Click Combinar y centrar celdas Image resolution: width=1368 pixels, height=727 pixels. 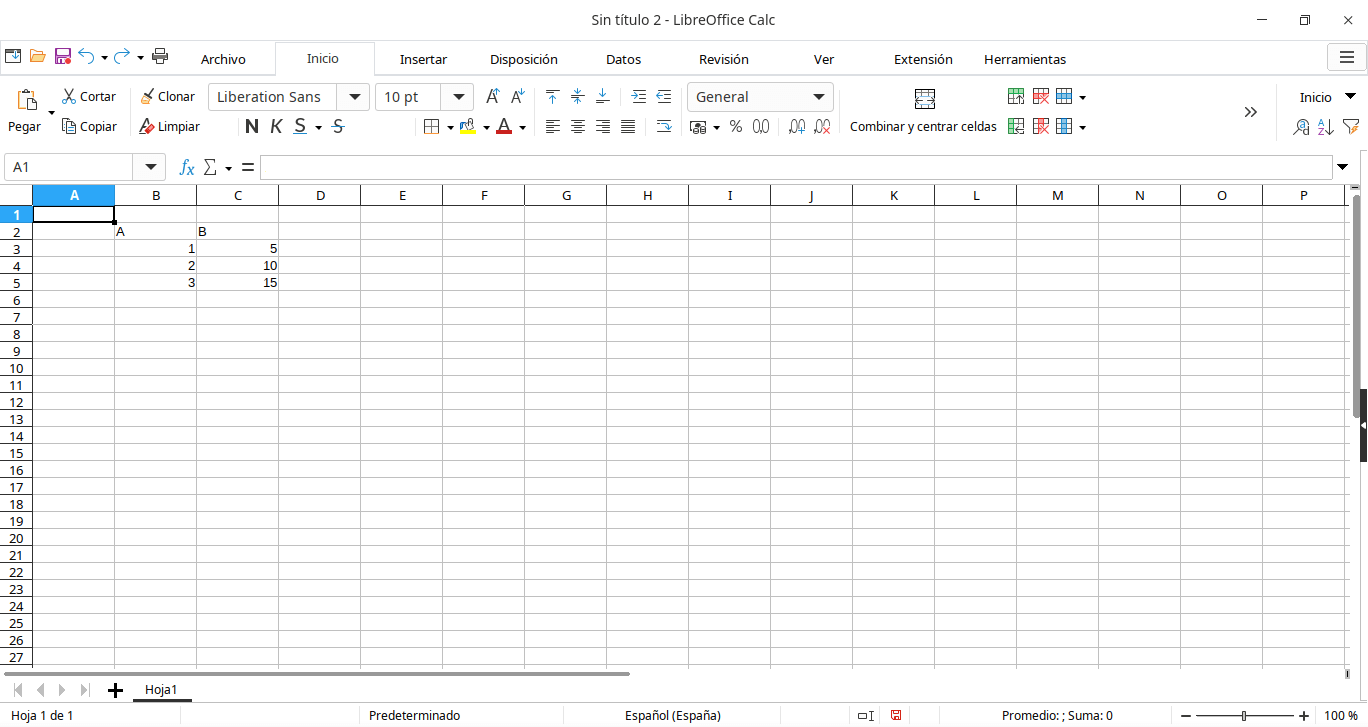click(923, 111)
